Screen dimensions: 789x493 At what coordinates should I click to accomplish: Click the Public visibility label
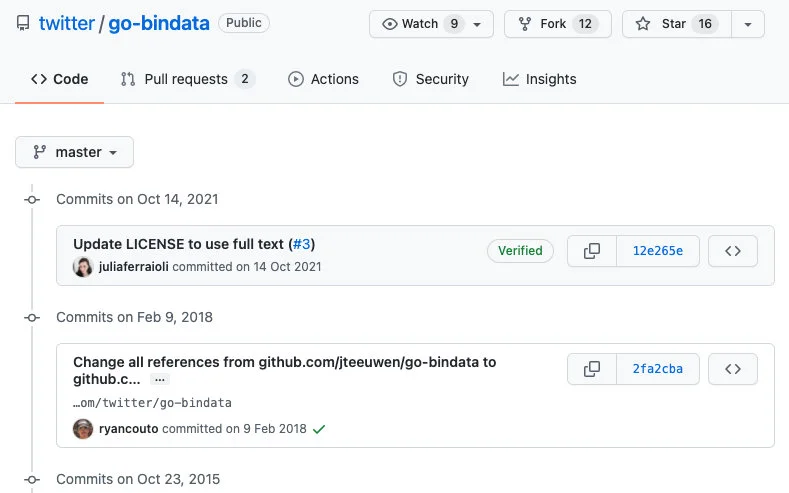(x=244, y=23)
